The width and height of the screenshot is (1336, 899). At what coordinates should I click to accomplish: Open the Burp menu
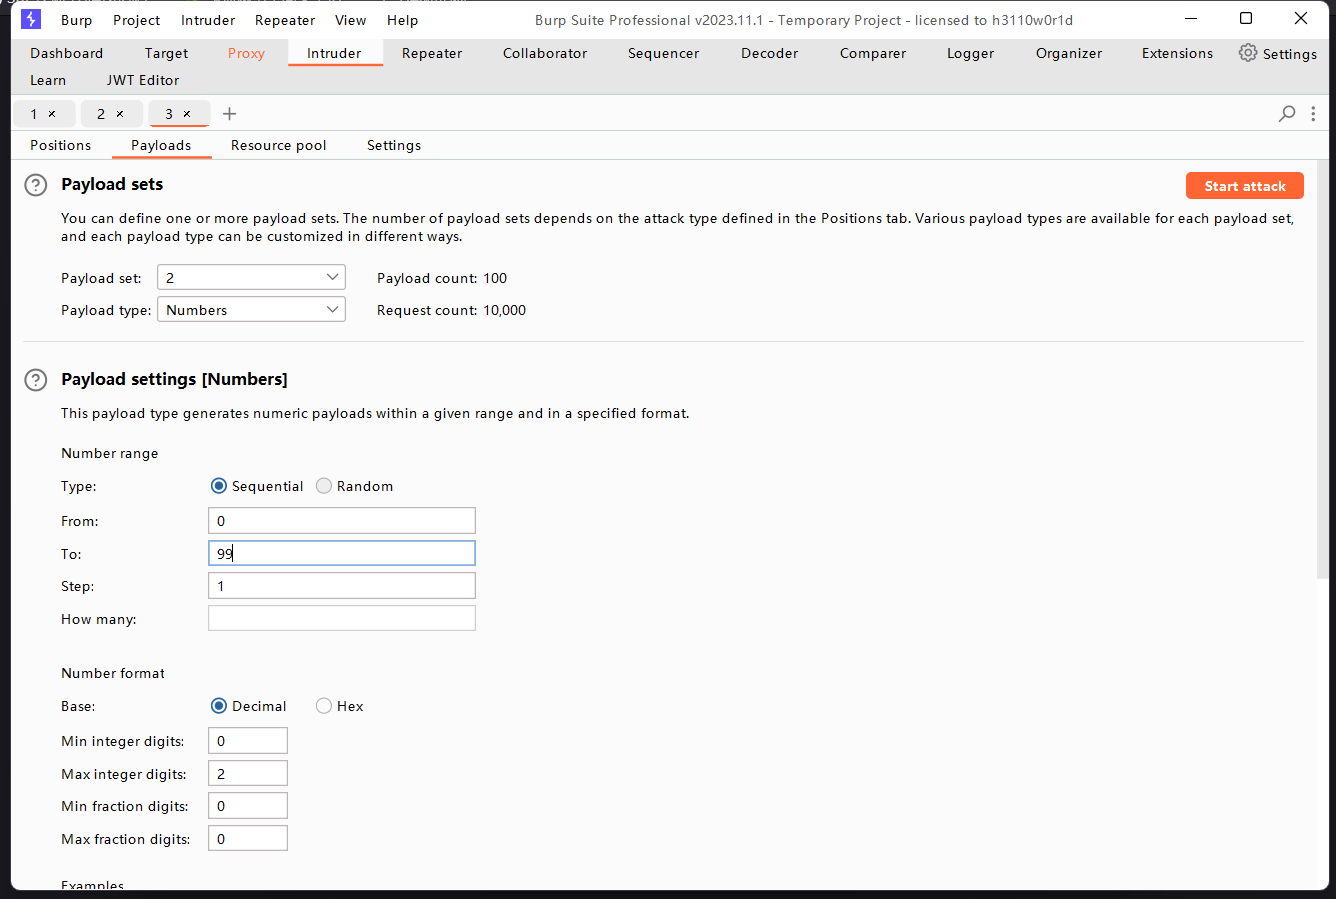click(76, 20)
